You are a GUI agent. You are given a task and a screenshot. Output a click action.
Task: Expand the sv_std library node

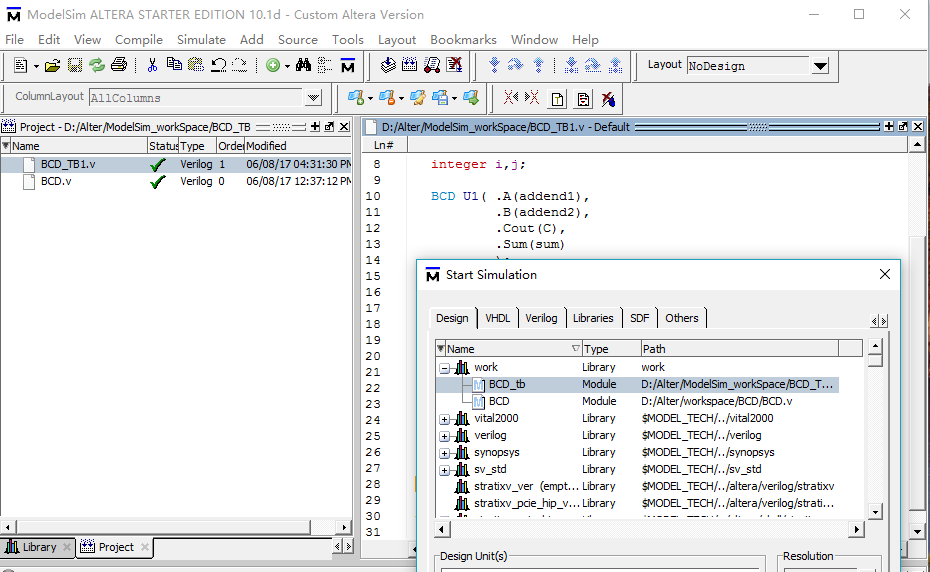444,470
